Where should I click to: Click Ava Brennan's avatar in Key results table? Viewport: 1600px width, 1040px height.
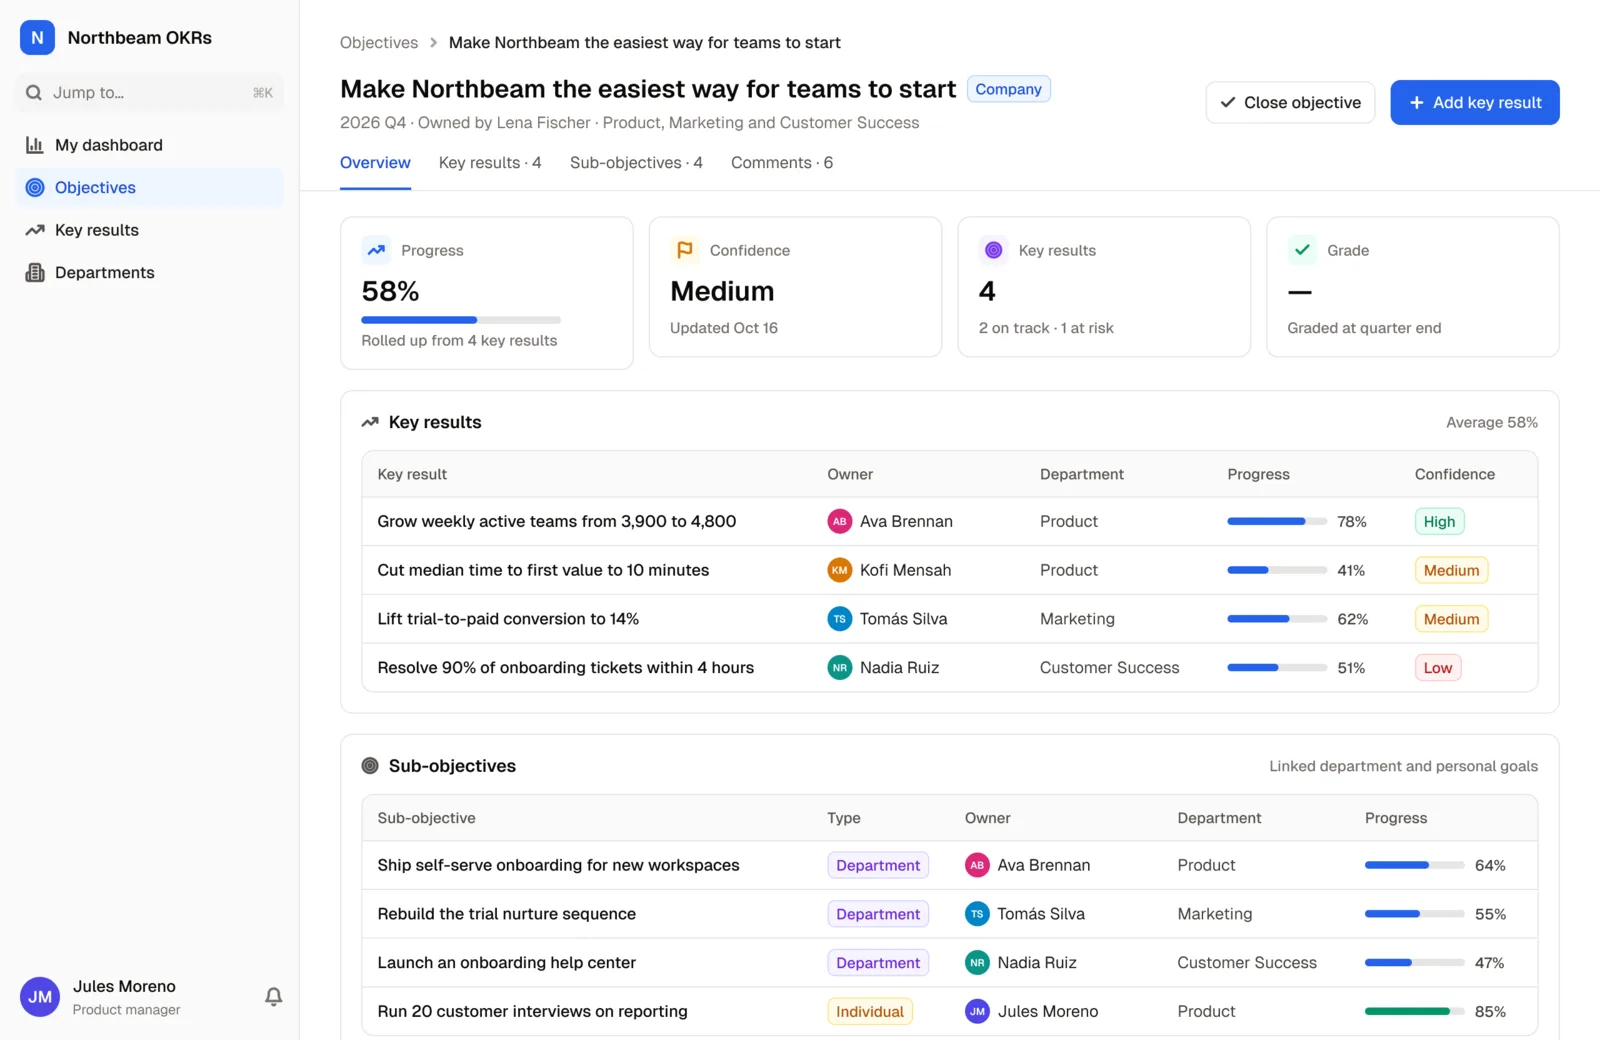840,521
